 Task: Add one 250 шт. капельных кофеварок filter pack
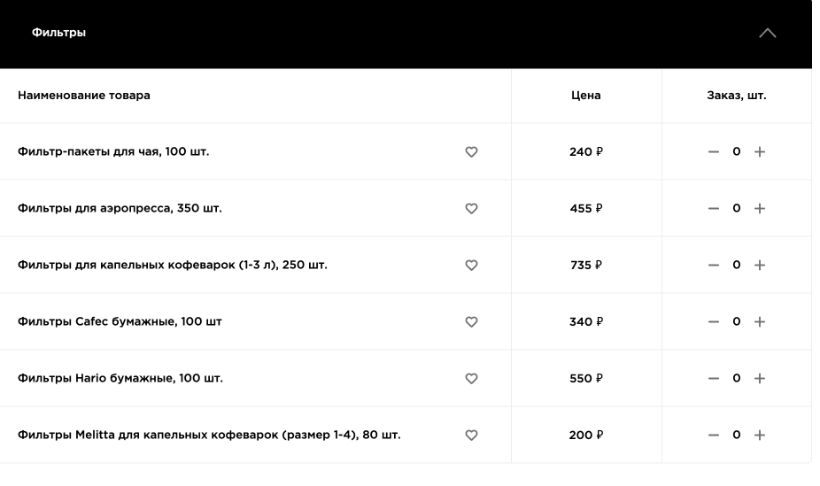[x=759, y=265]
